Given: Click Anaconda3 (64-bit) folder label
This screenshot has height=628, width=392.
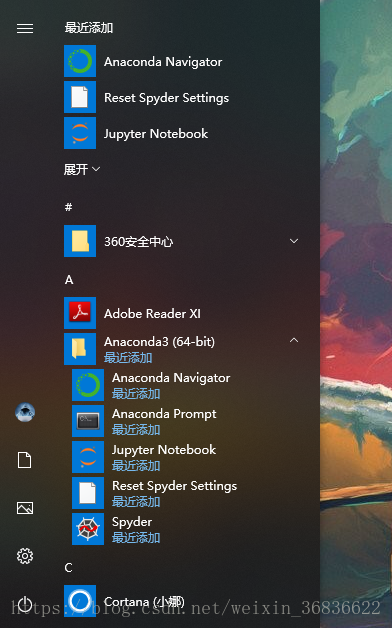Looking at the screenshot, I should tap(159, 342).
